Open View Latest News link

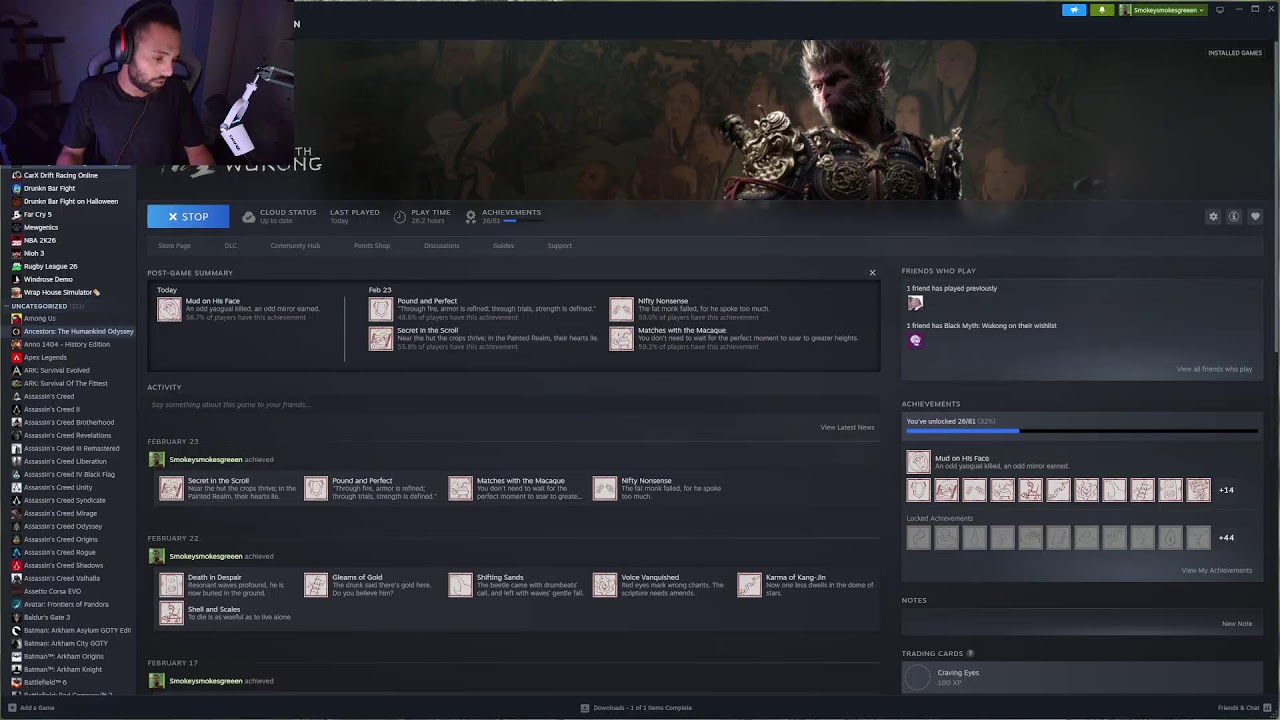tap(847, 427)
